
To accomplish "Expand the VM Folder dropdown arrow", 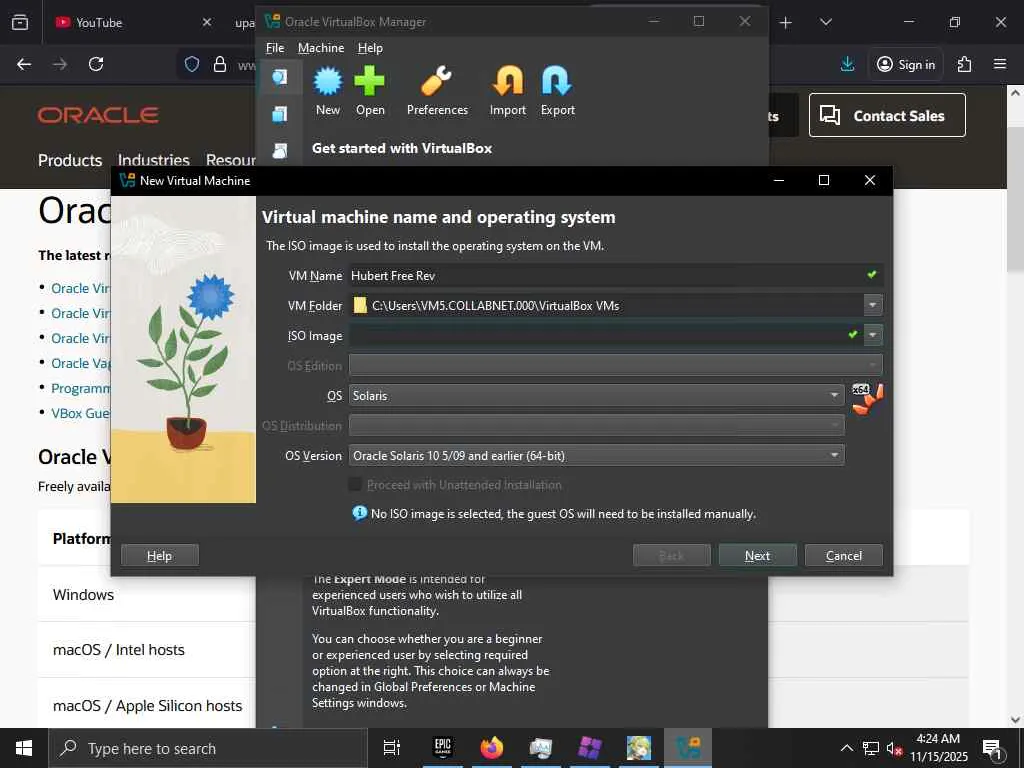I will (x=872, y=305).
